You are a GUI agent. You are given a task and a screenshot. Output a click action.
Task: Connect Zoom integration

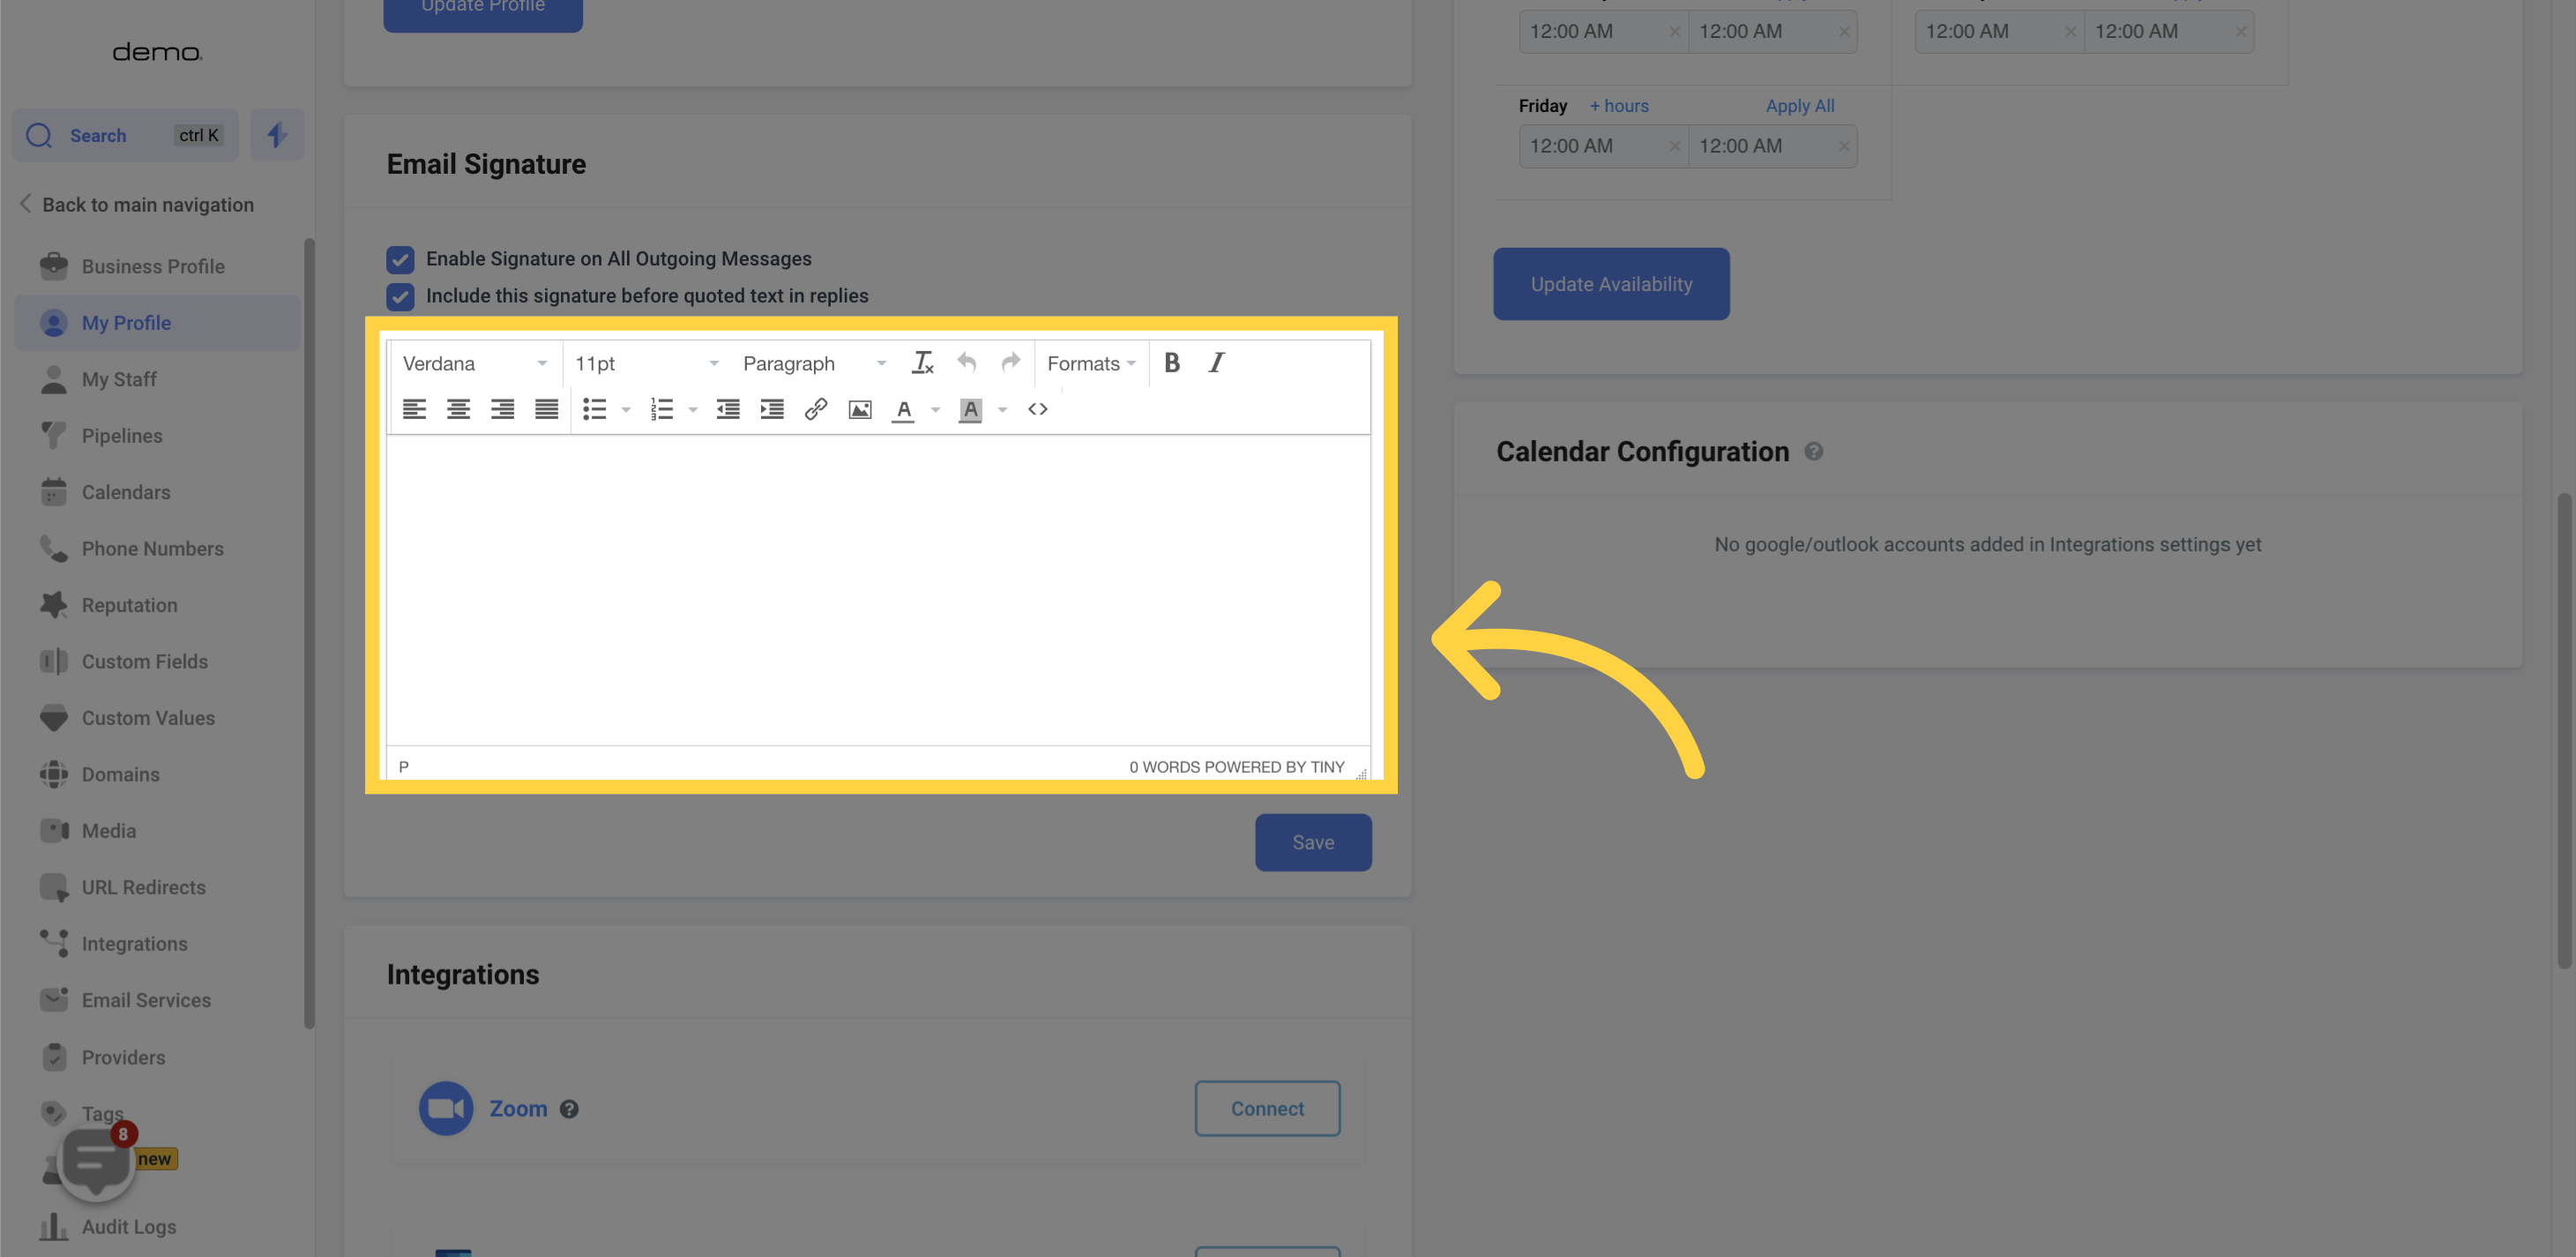point(1266,1107)
